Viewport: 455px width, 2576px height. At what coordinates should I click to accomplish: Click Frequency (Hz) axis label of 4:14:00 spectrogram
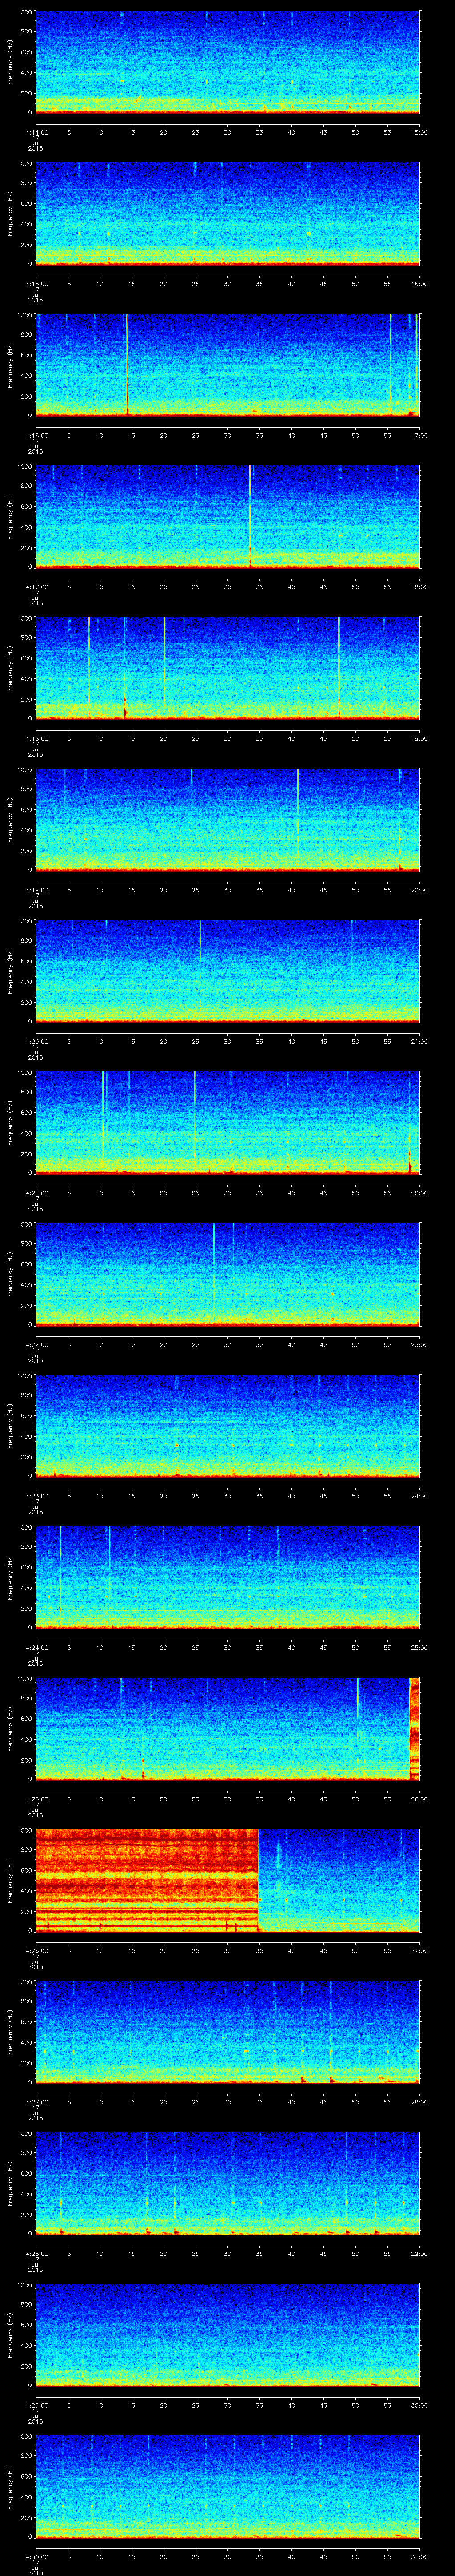click(10, 62)
